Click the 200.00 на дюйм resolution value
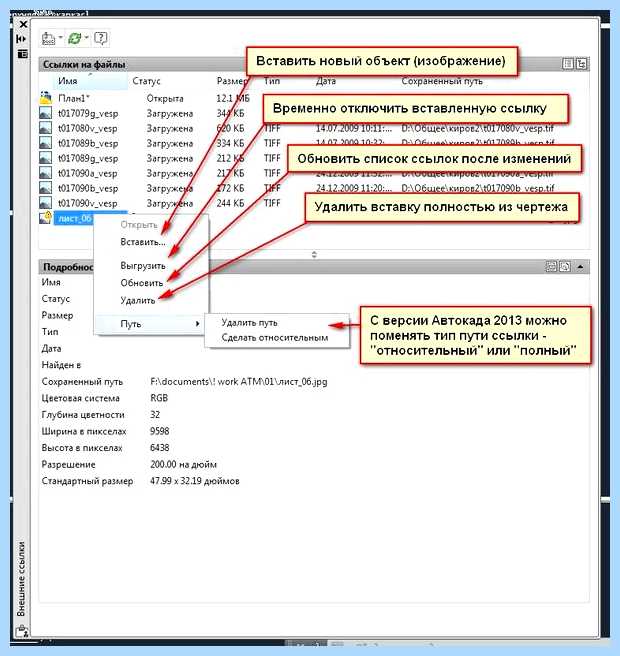Image resolution: width=620 pixels, height=656 pixels. pyautogui.click(x=183, y=464)
